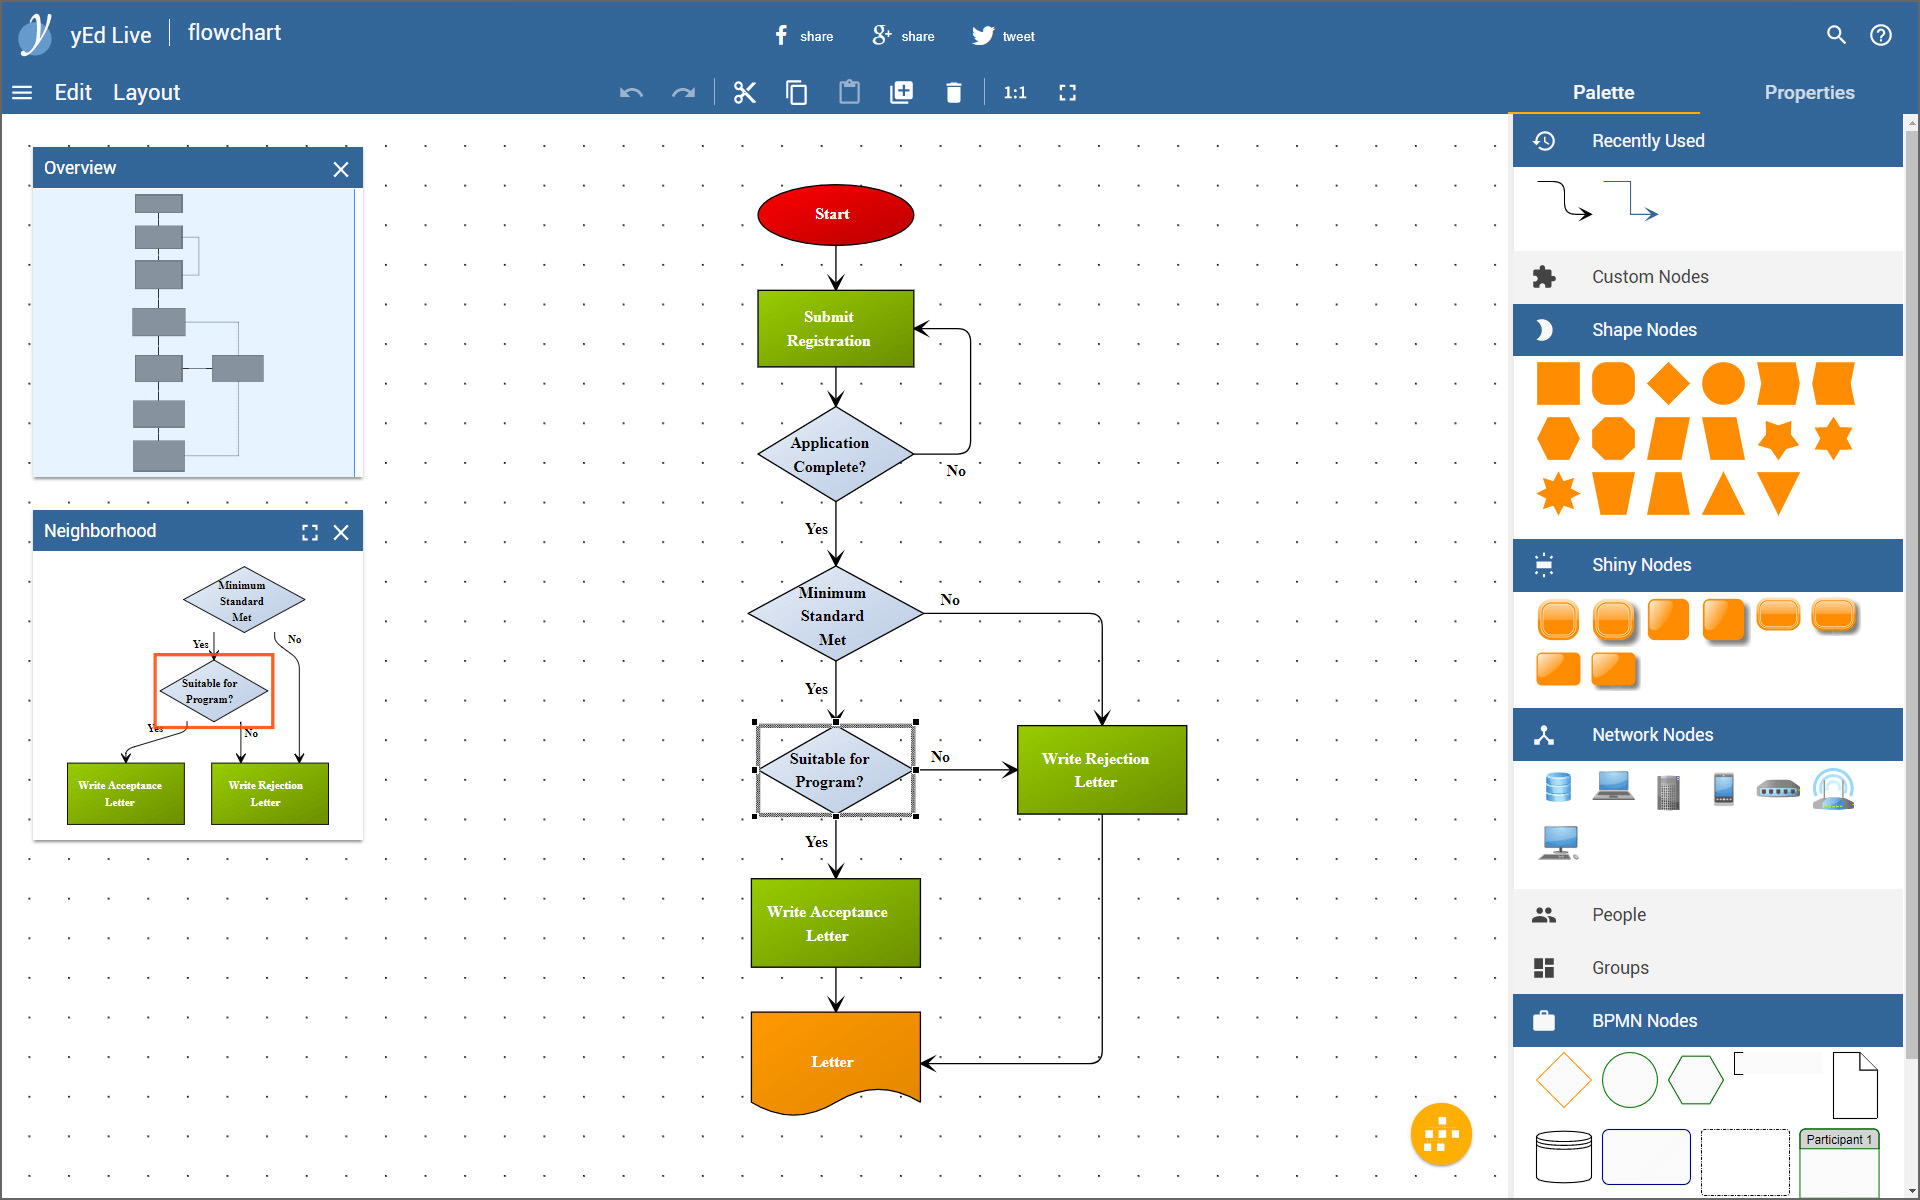Close the Neighborhood panel
The image size is (1920, 1200).
pyautogui.click(x=343, y=529)
